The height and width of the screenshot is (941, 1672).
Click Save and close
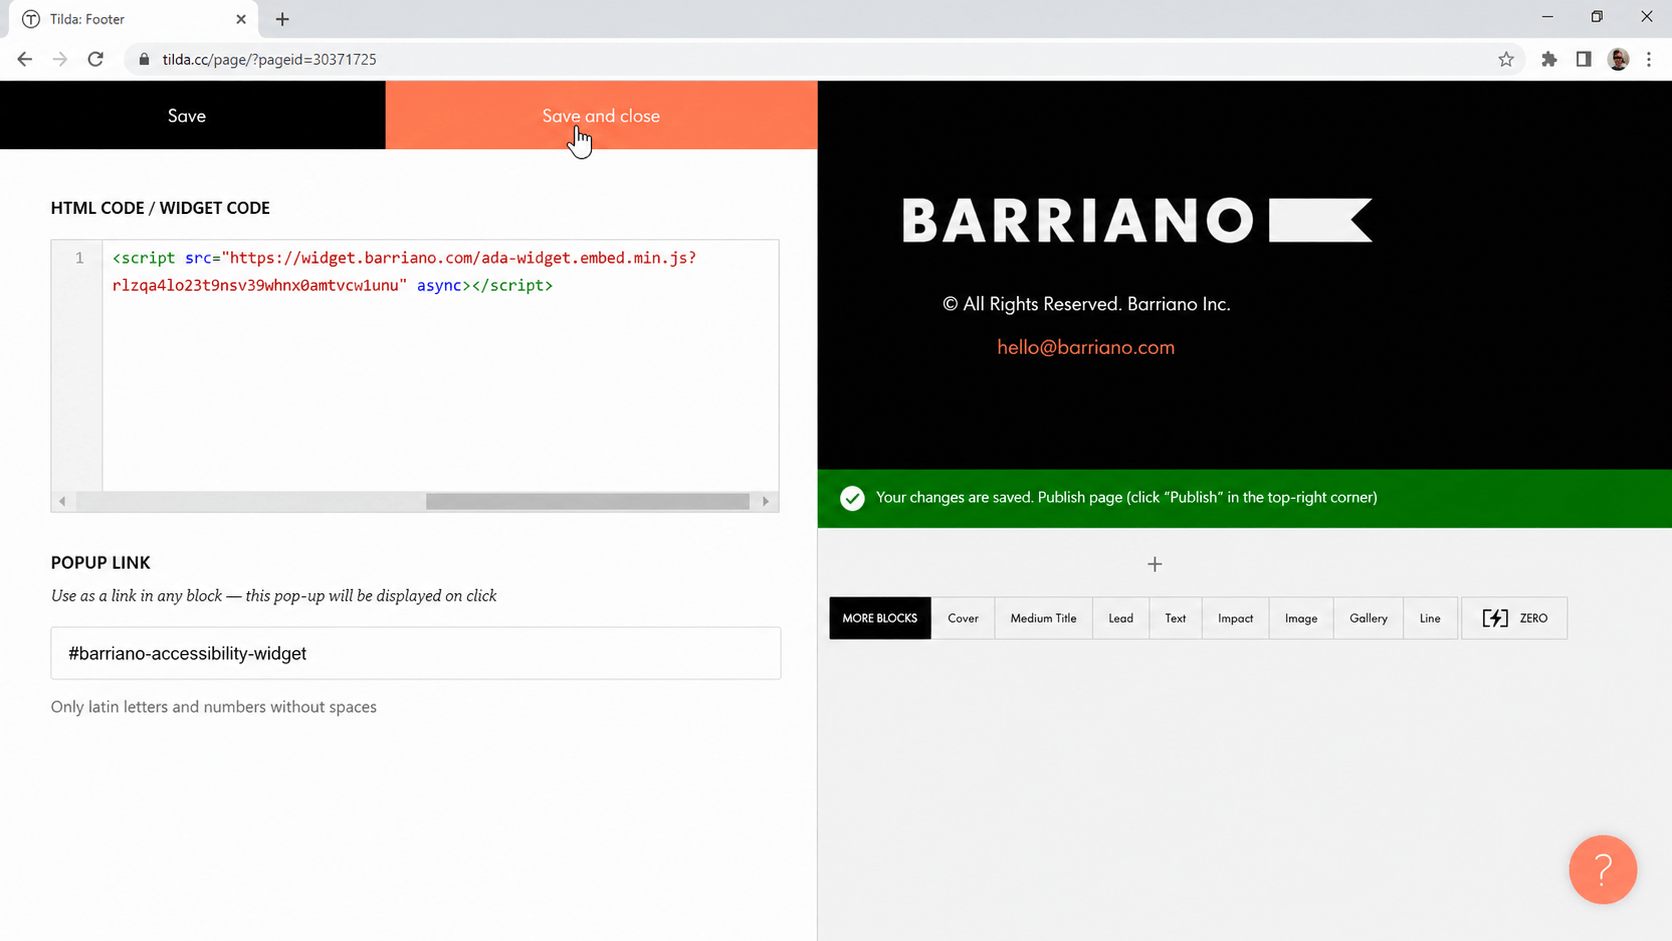point(601,115)
